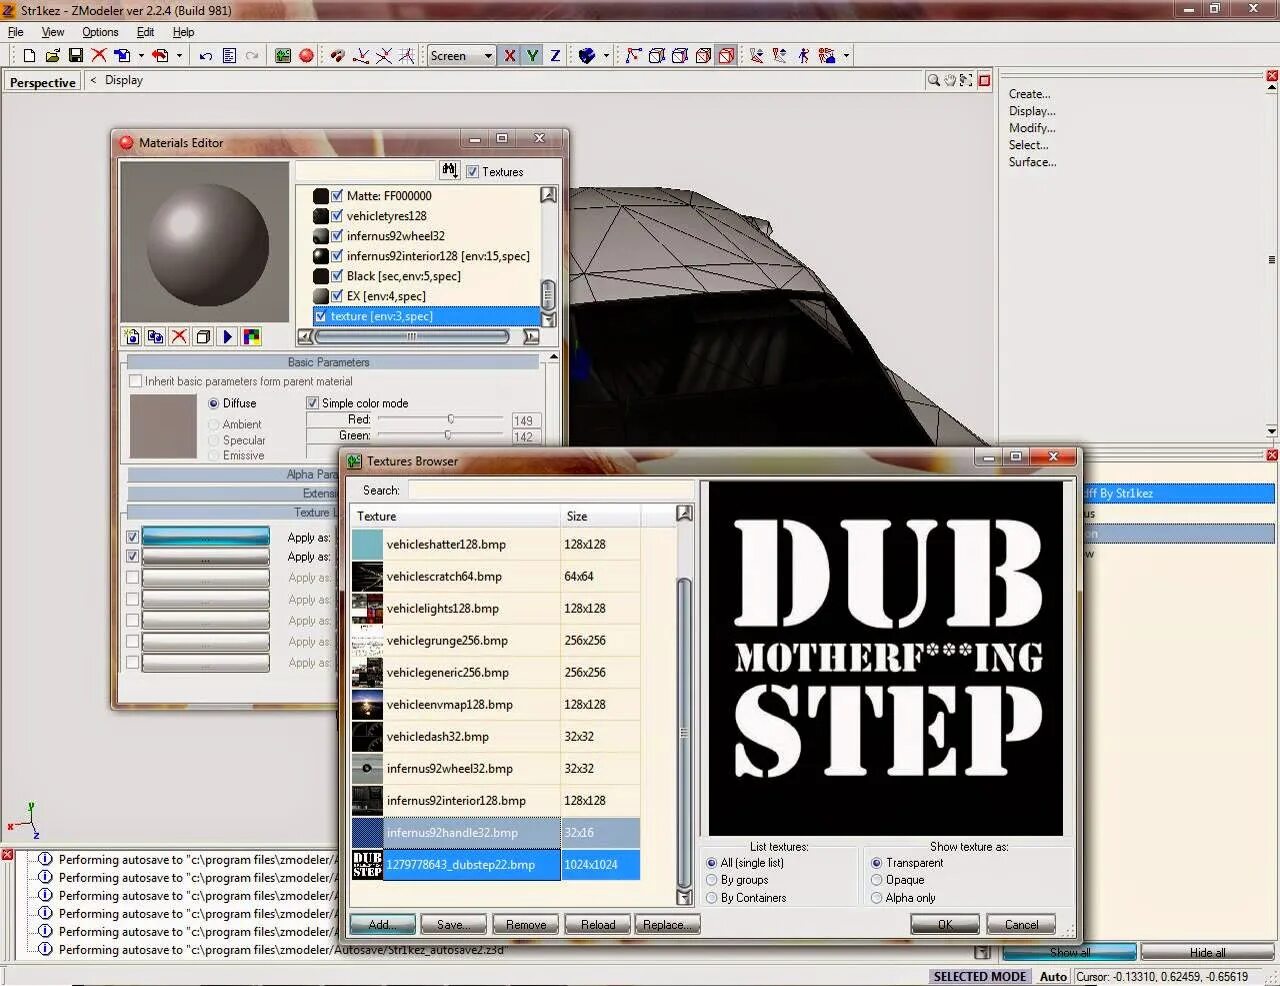
Task: Click the blue play arrow icon in Materials Editor
Action: [227, 337]
